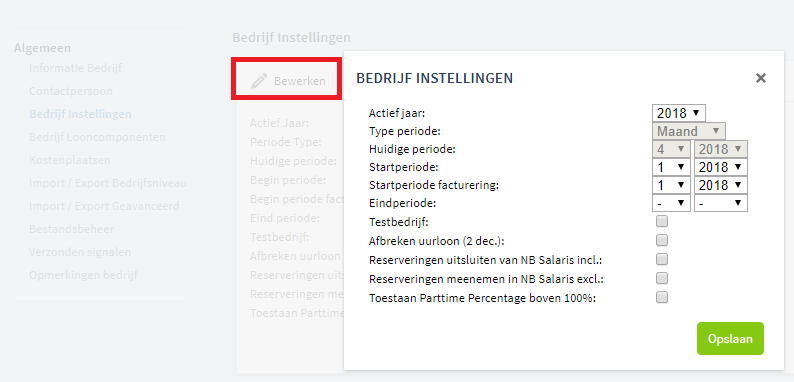Open Bedrijf Looncomponenten menu item
Image resolution: width=794 pixels, height=382 pixels.
click(97, 137)
